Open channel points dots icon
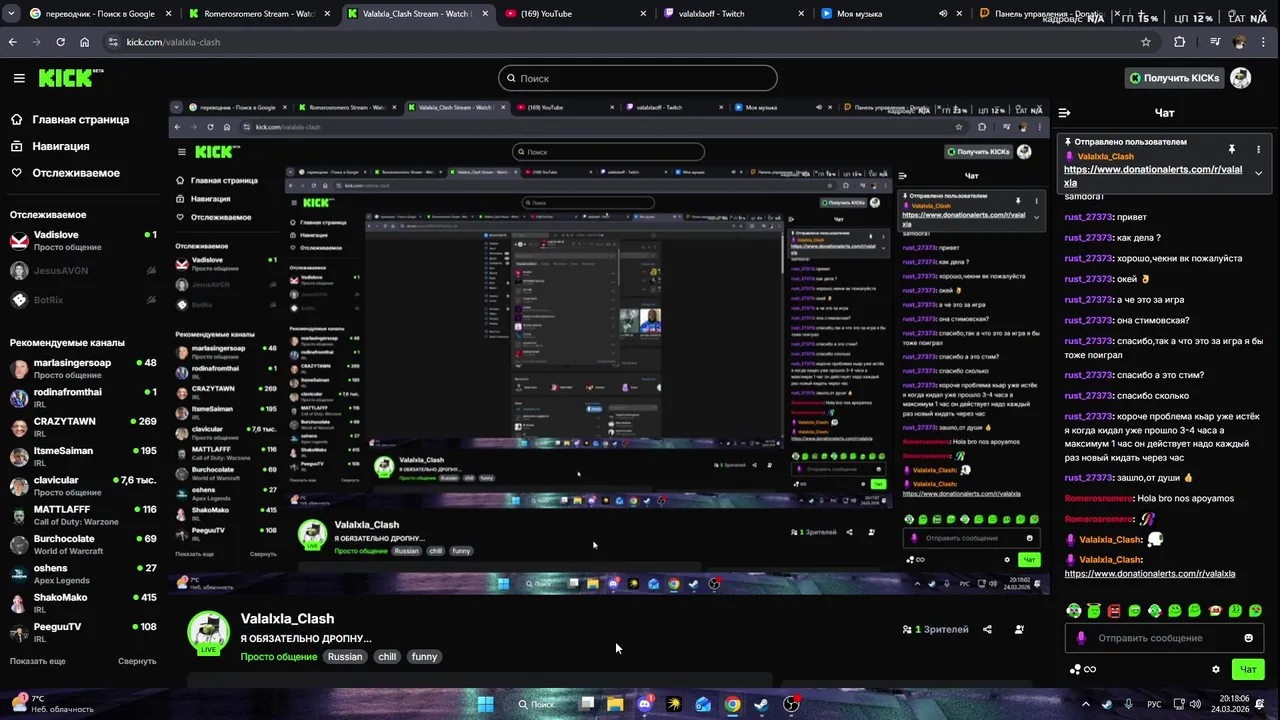Viewport: 1280px width, 720px height. tap(1075, 669)
